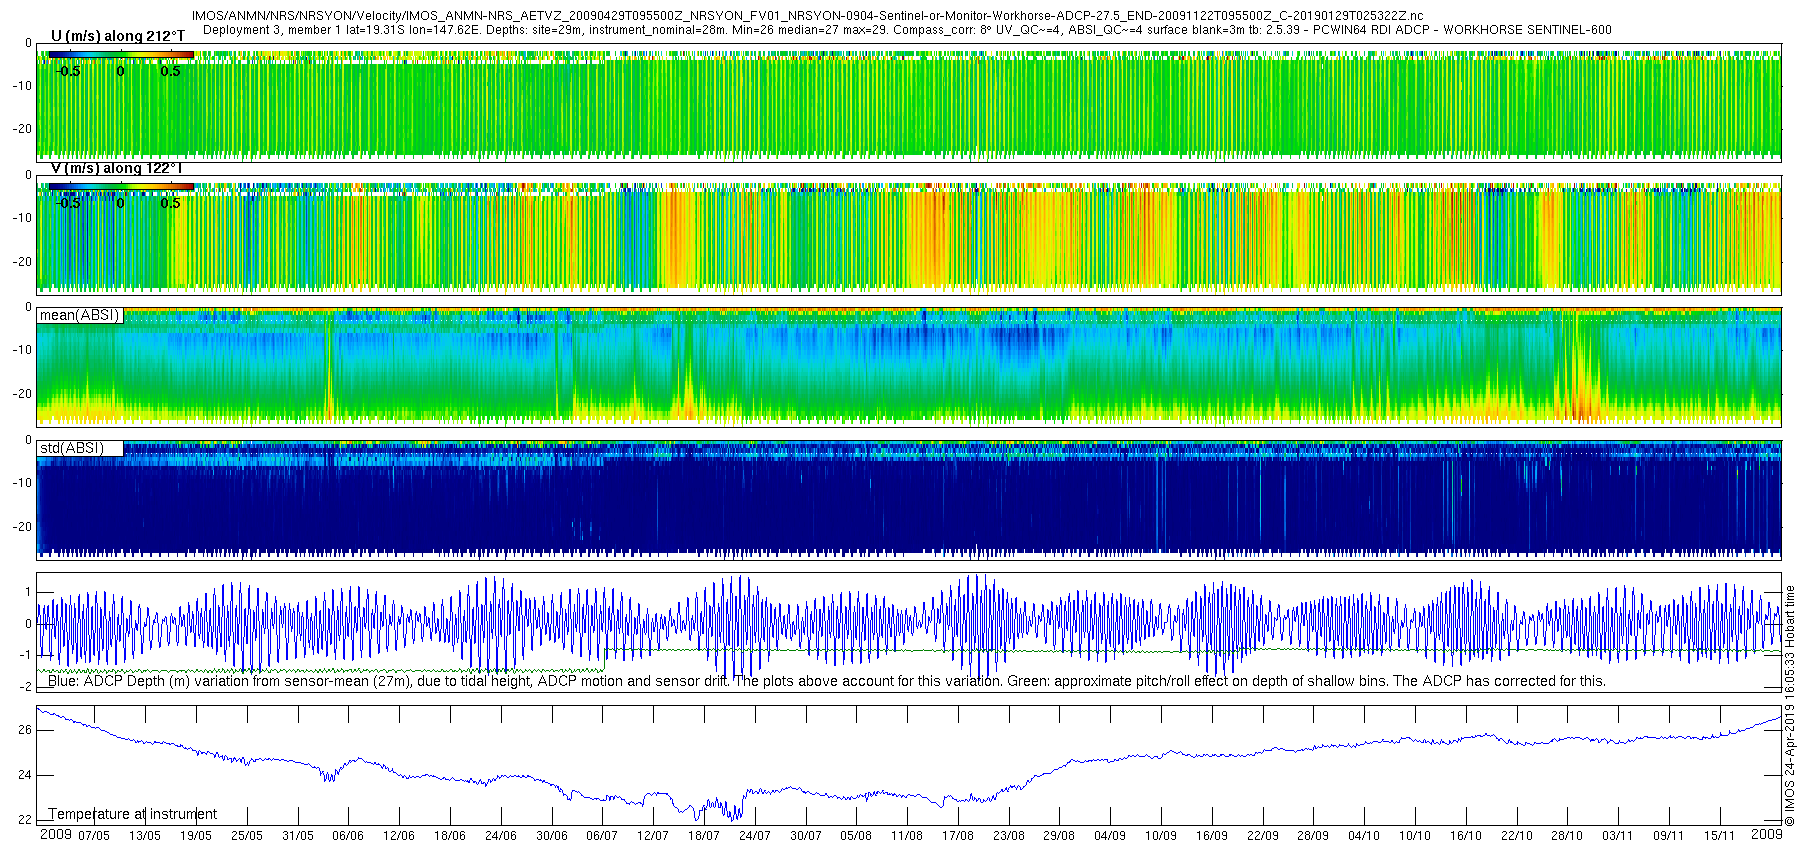Click the '15/11' date tick label
The height and width of the screenshot is (850, 1800).
1720,836
